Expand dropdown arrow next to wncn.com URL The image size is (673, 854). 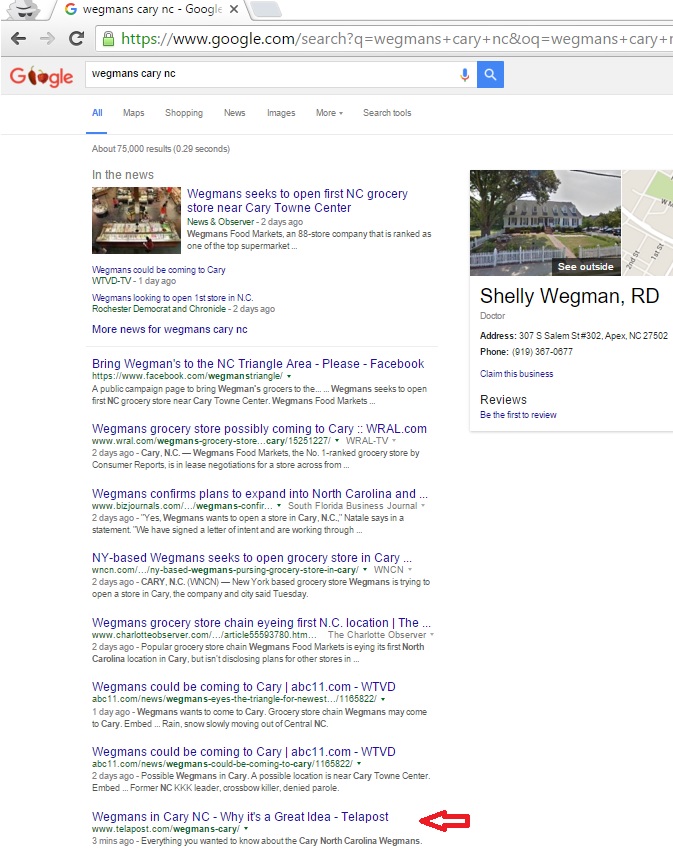pyautogui.click(x=365, y=570)
